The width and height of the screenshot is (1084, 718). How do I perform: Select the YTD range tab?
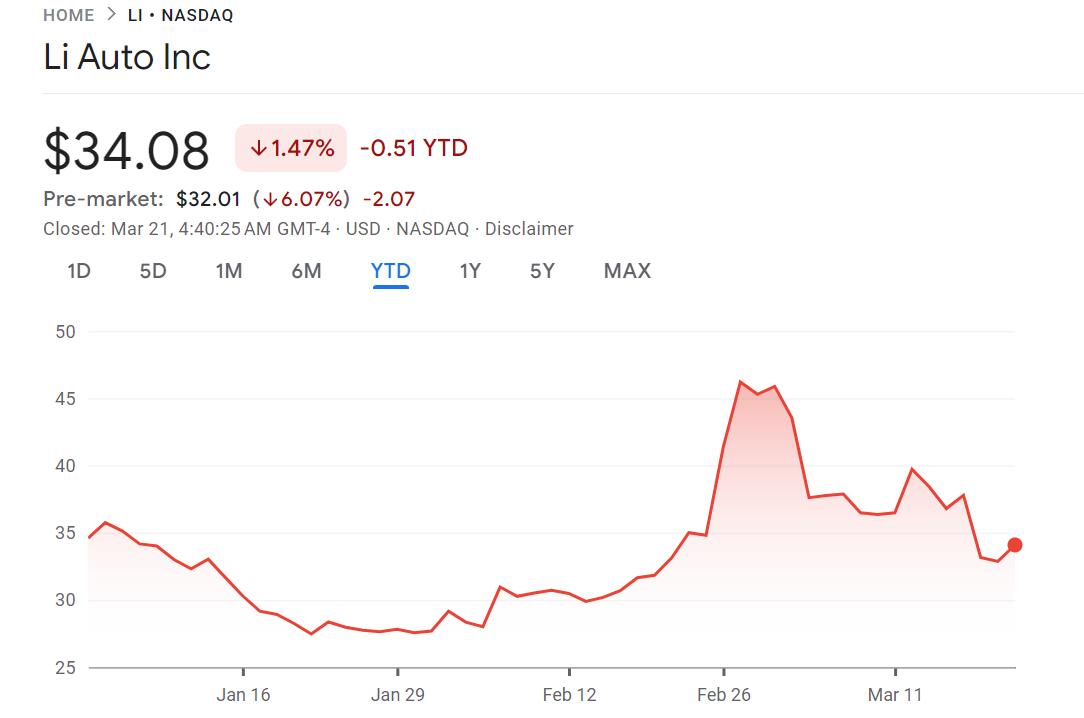pos(390,271)
